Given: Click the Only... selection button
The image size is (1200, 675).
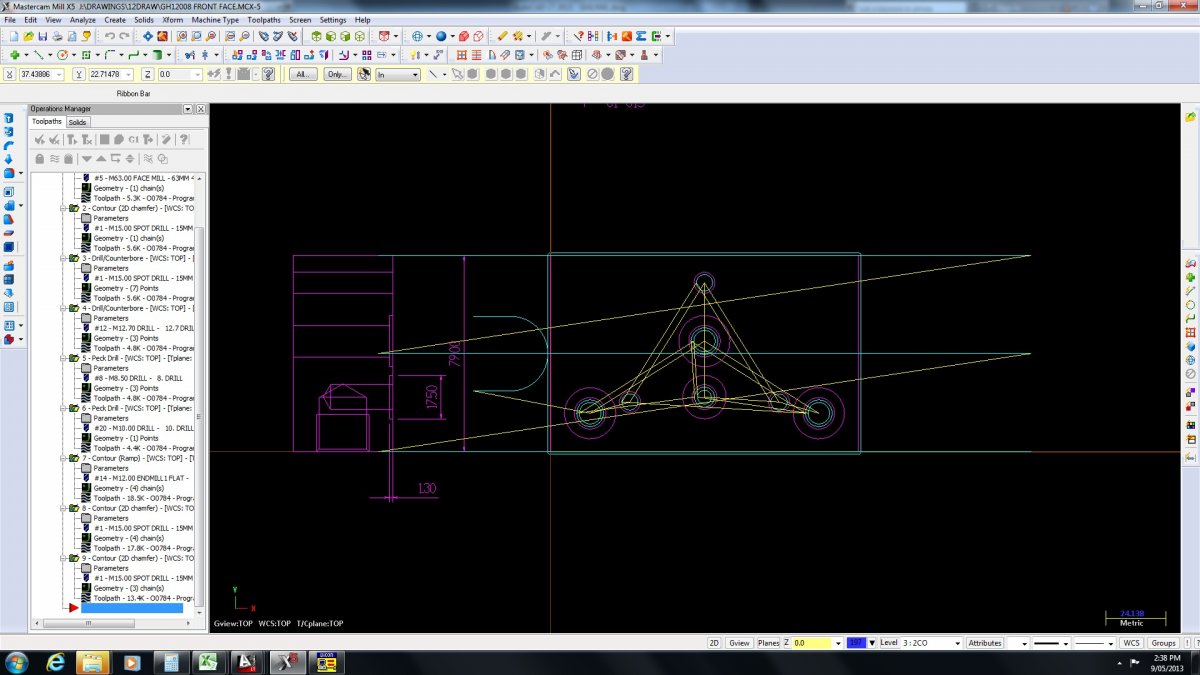Looking at the screenshot, I should click(337, 74).
